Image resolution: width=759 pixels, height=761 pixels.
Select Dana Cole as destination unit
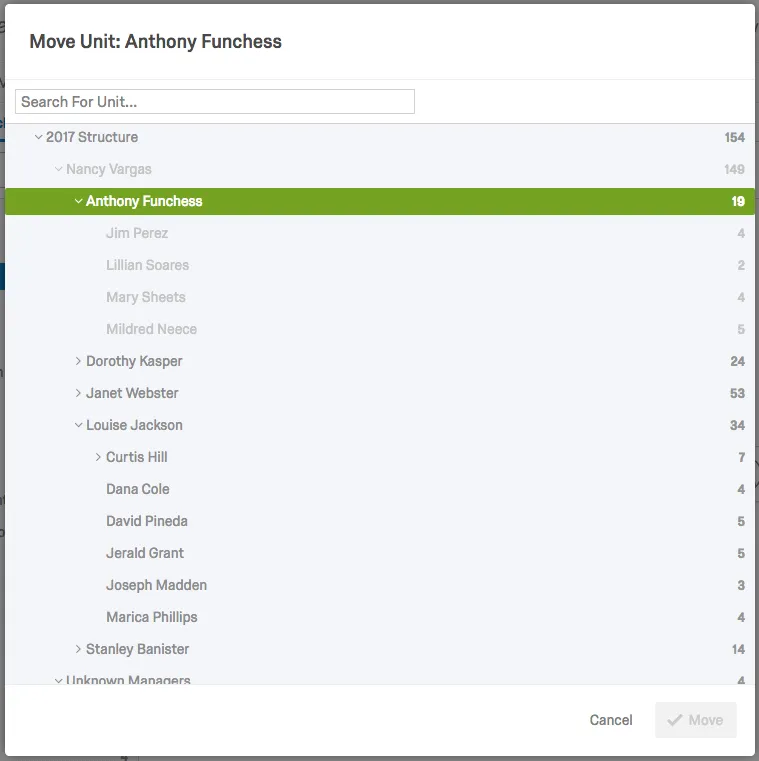(x=137, y=489)
